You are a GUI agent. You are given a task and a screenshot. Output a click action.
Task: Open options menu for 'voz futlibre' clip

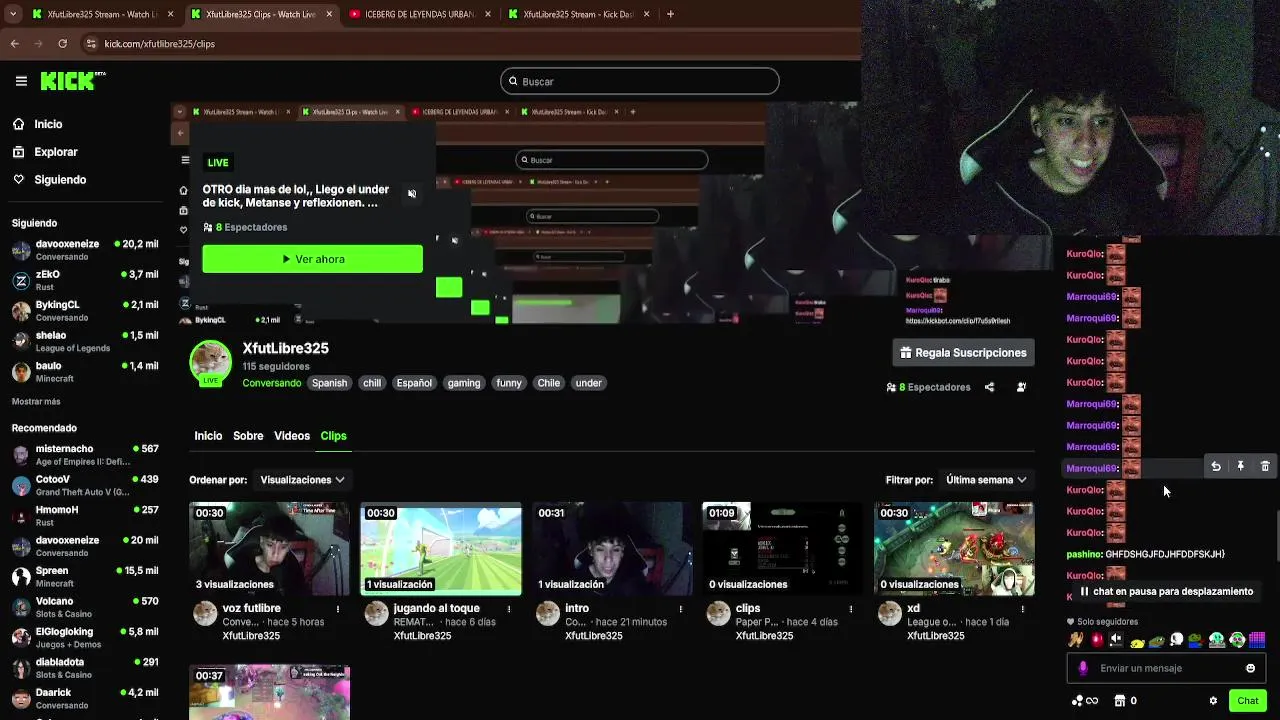pos(338,609)
